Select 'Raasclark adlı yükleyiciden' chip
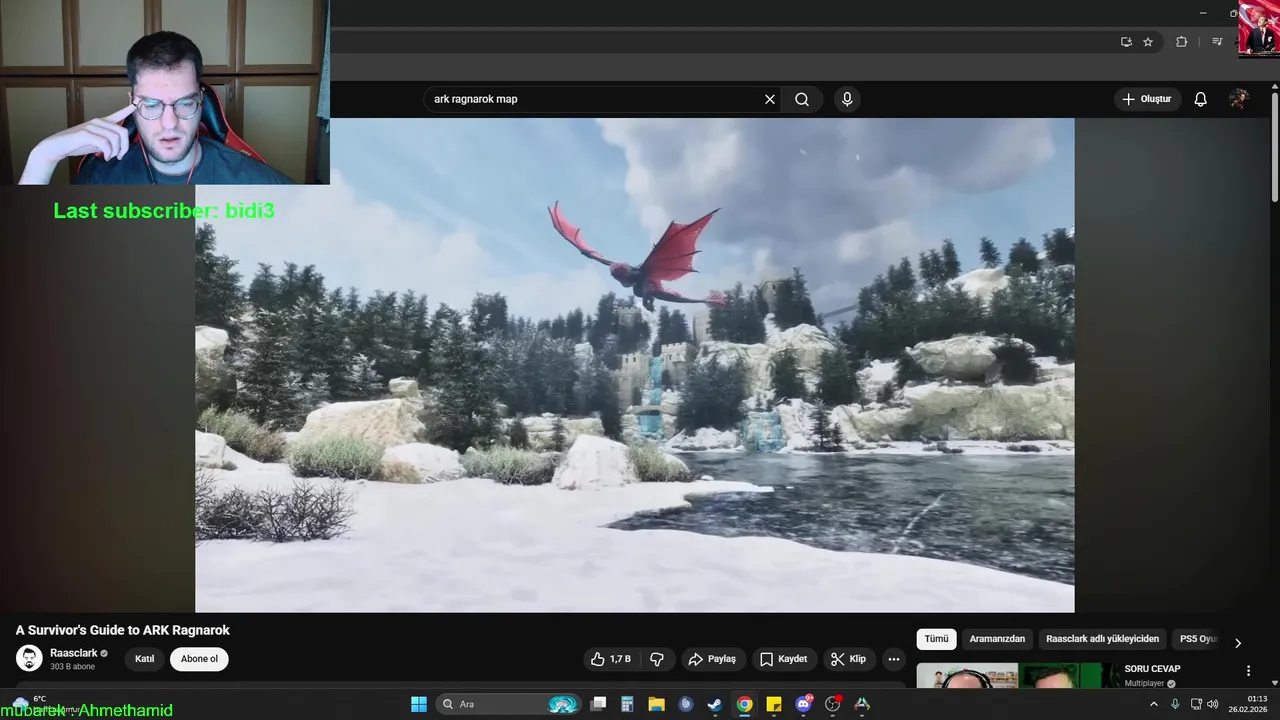This screenshot has width=1280, height=720. coord(1102,639)
